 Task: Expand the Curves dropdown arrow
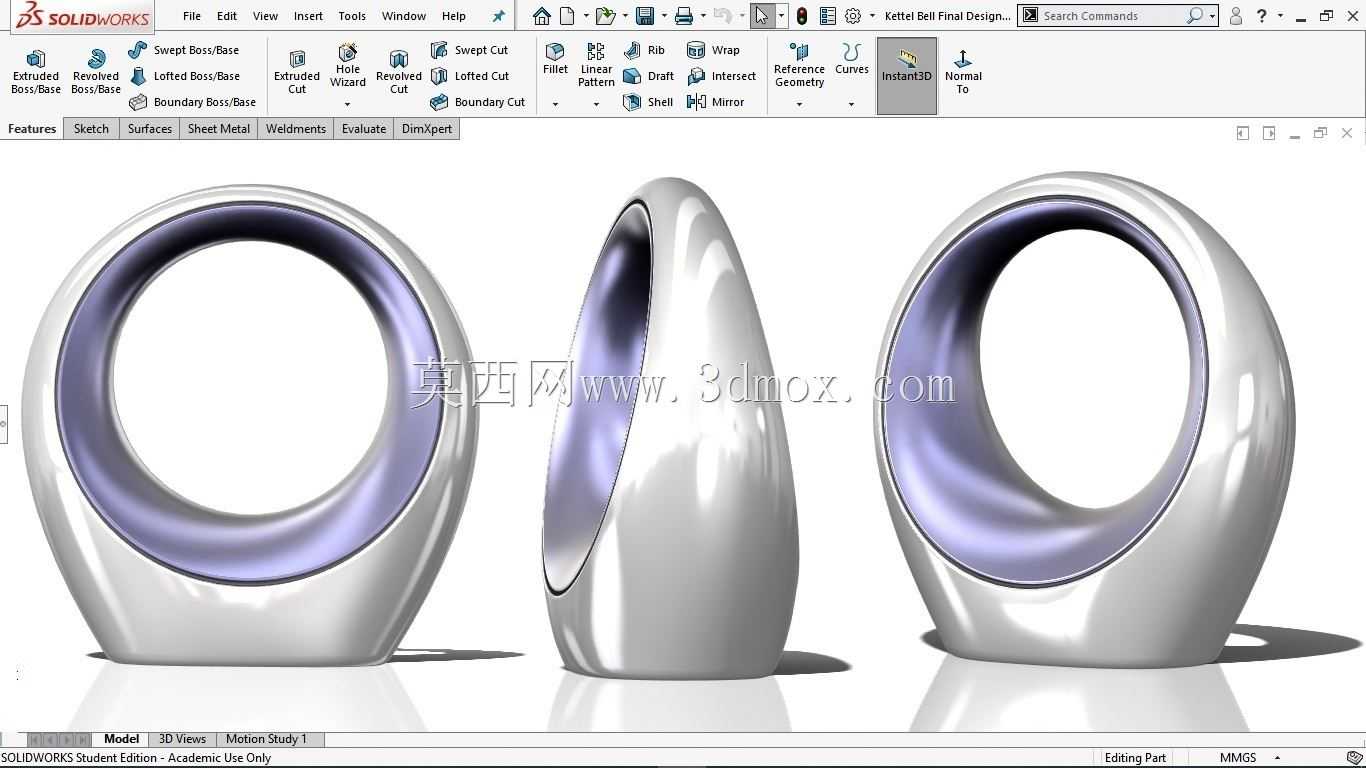coord(852,104)
